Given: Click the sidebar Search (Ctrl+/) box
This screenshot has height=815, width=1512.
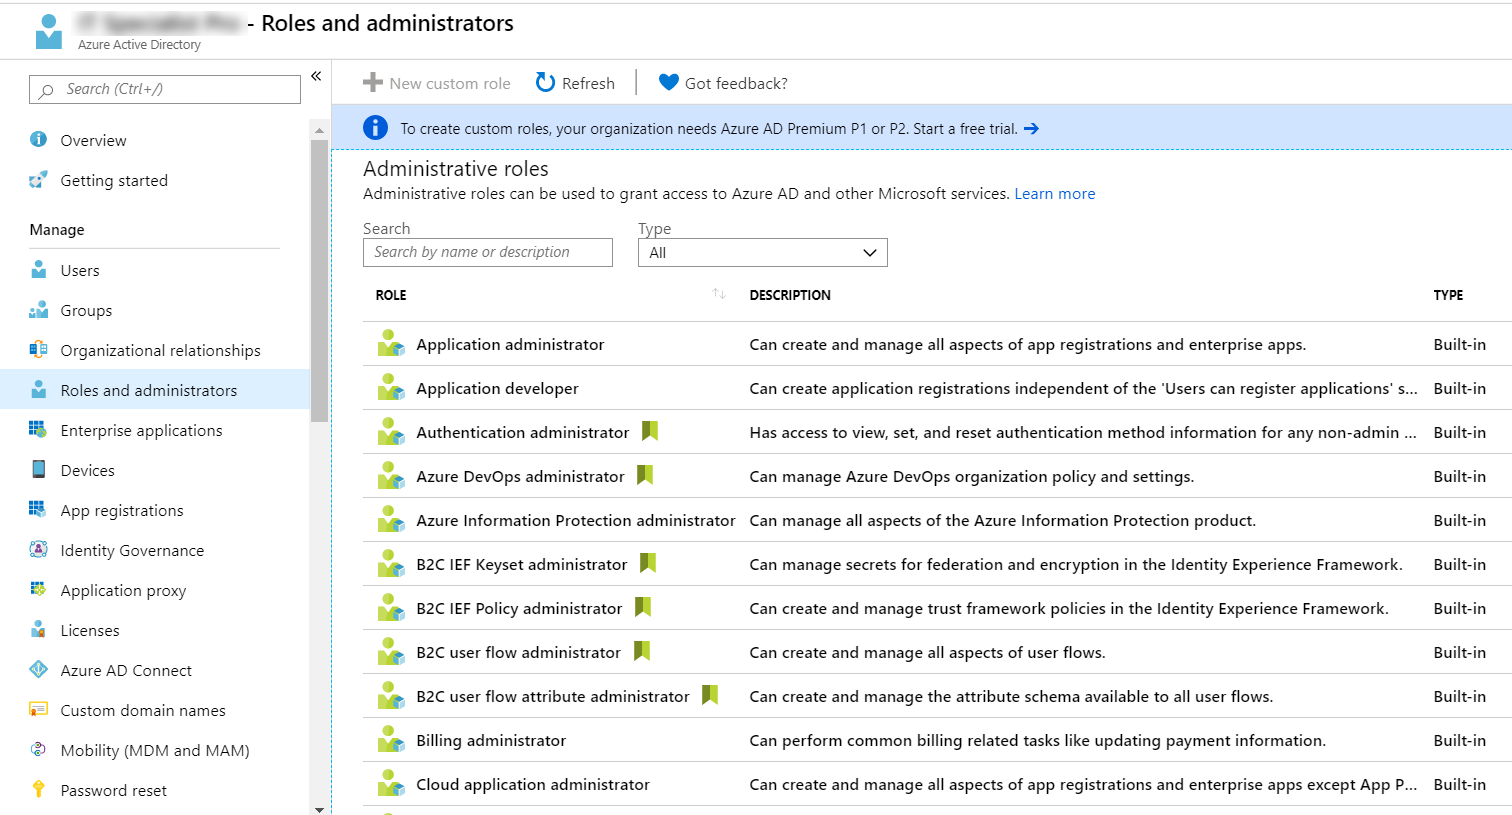Looking at the screenshot, I should pos(165,89).
